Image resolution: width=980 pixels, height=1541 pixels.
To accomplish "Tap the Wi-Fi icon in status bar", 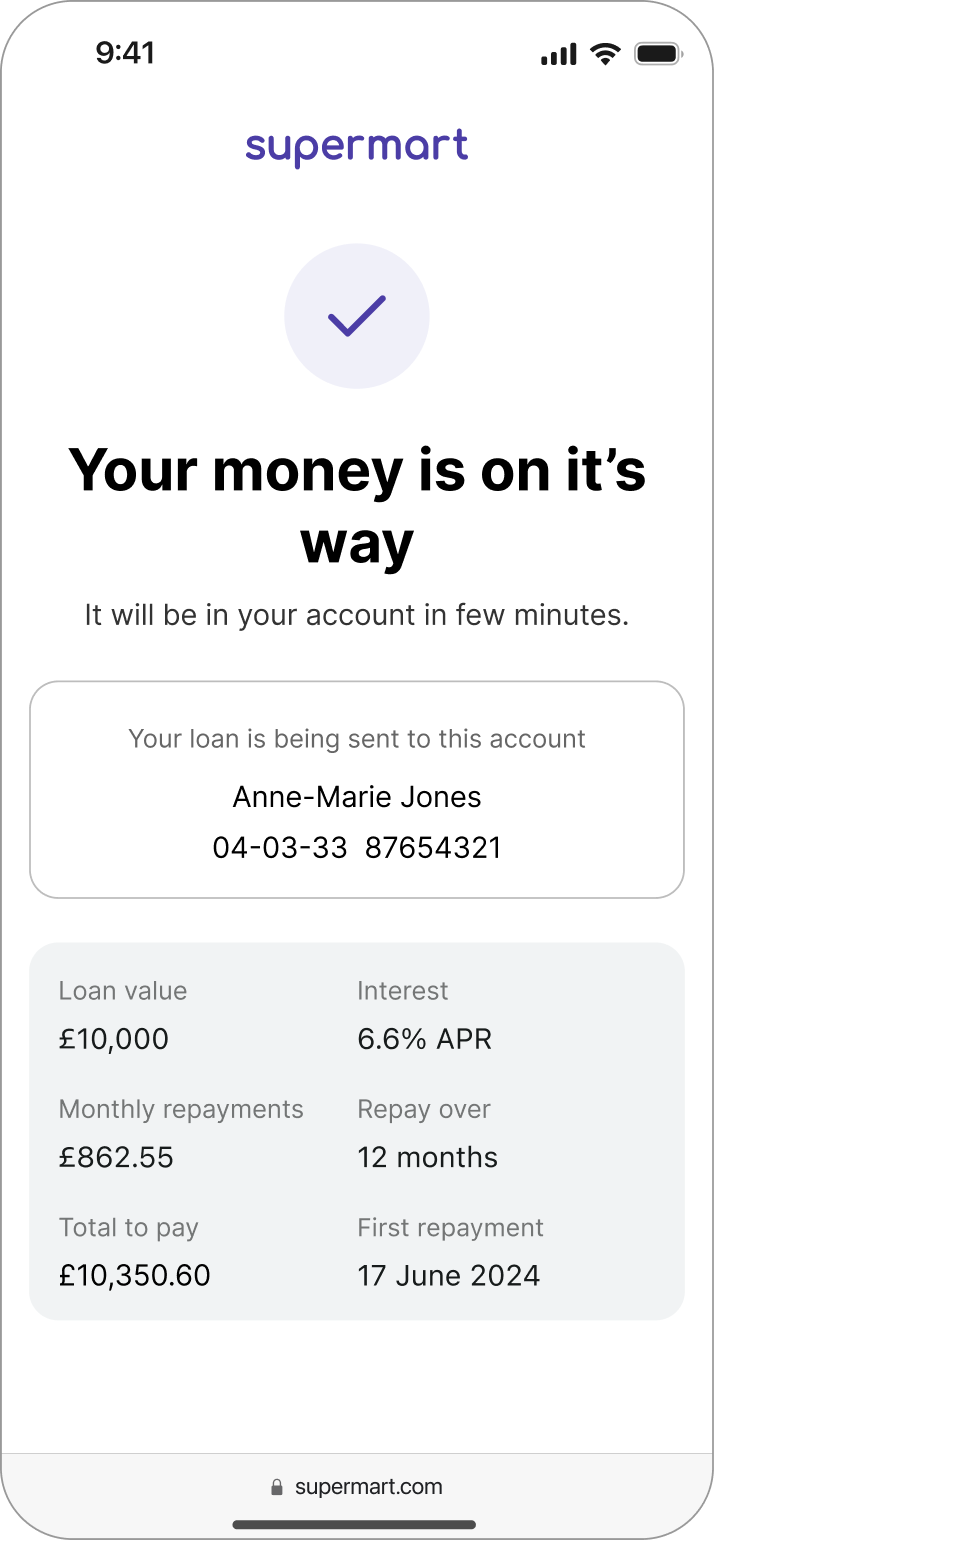I will pos(603,55).
